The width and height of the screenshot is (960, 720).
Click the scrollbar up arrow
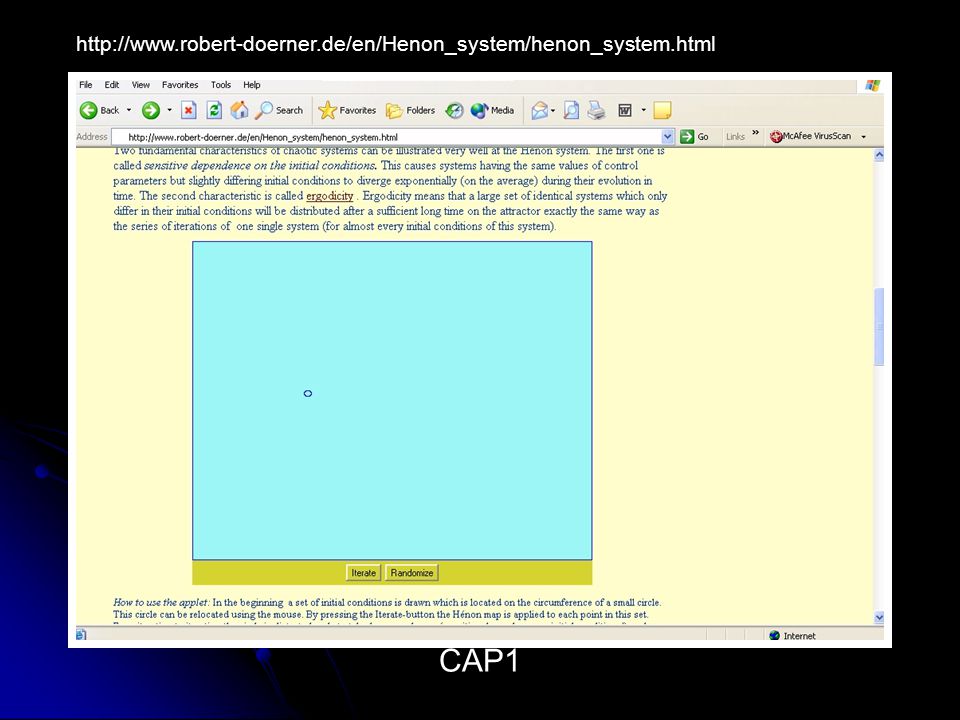[879, 155]
